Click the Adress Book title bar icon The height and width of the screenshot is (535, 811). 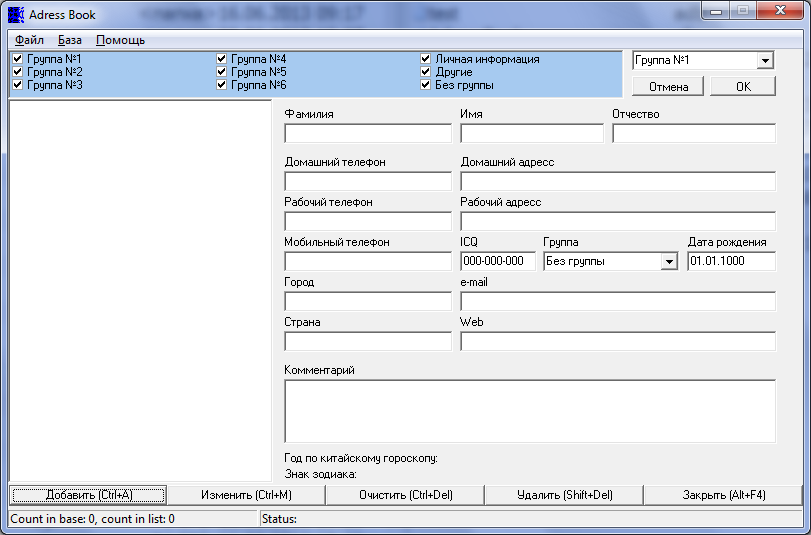click(15, 14)
